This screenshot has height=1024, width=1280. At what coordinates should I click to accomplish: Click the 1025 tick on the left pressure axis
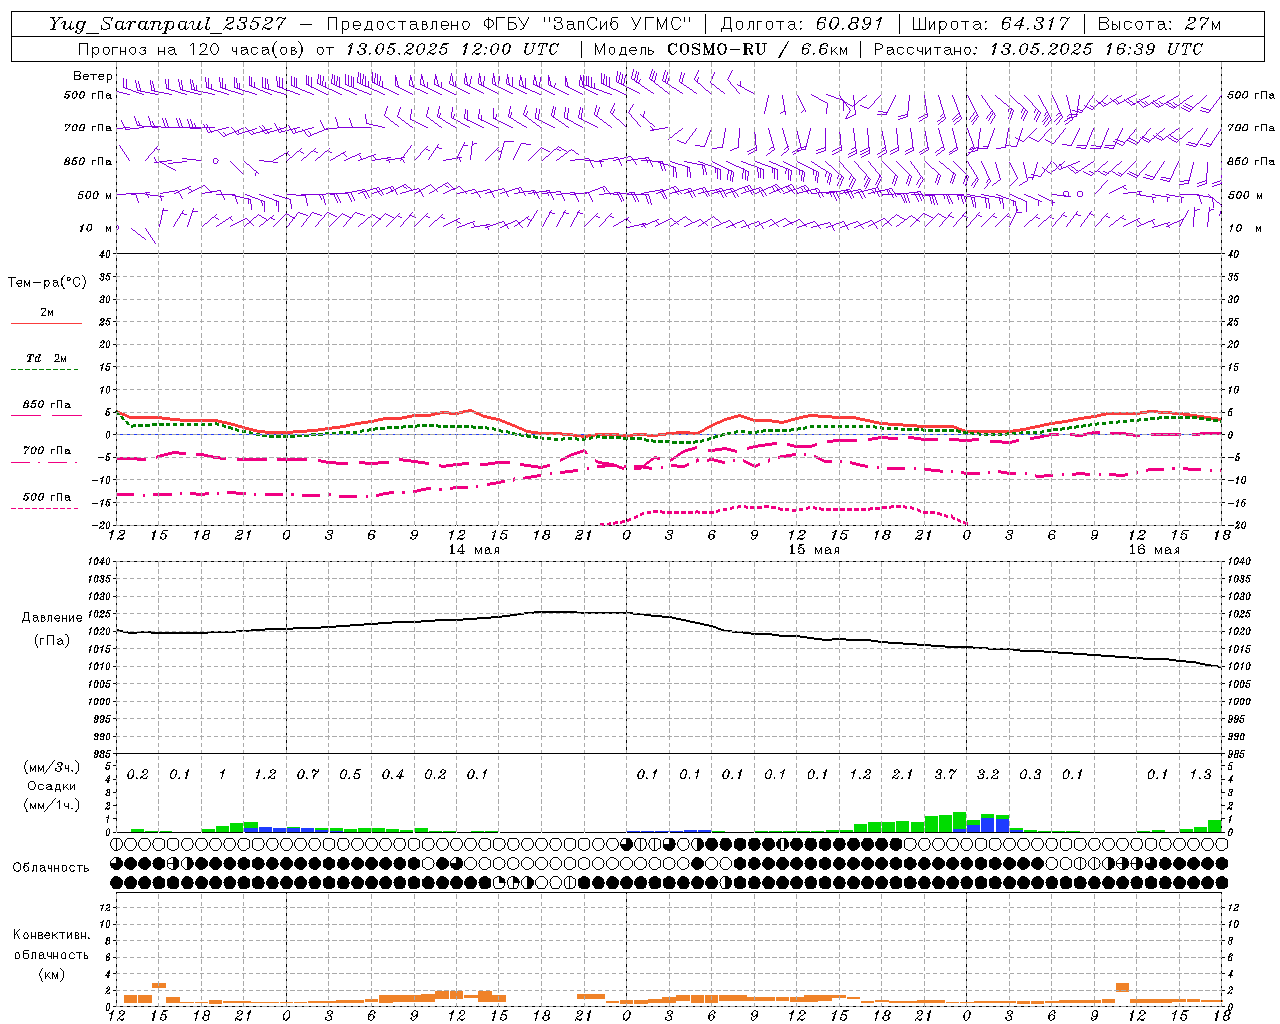pyautogui.click(x=100, y=614)
